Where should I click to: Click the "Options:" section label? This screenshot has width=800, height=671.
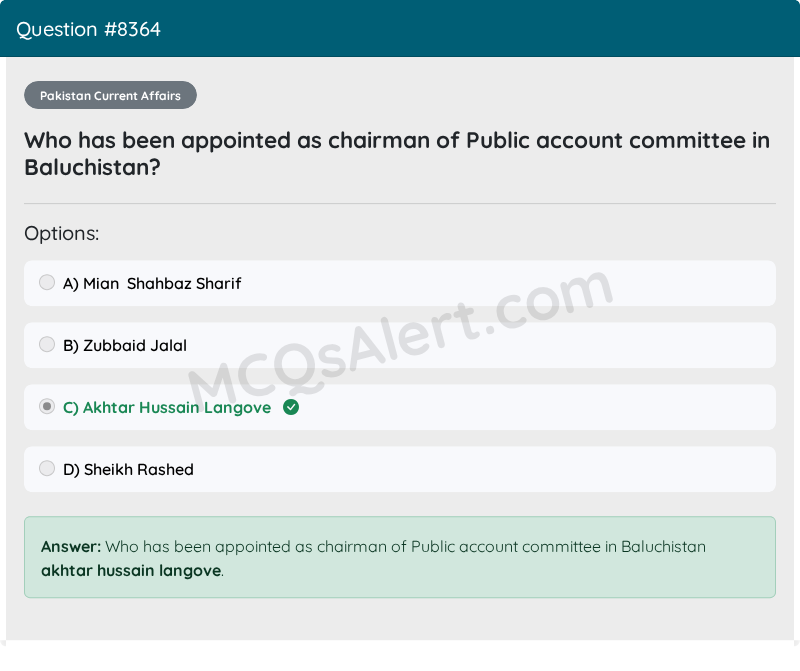(x=62, y=234)
